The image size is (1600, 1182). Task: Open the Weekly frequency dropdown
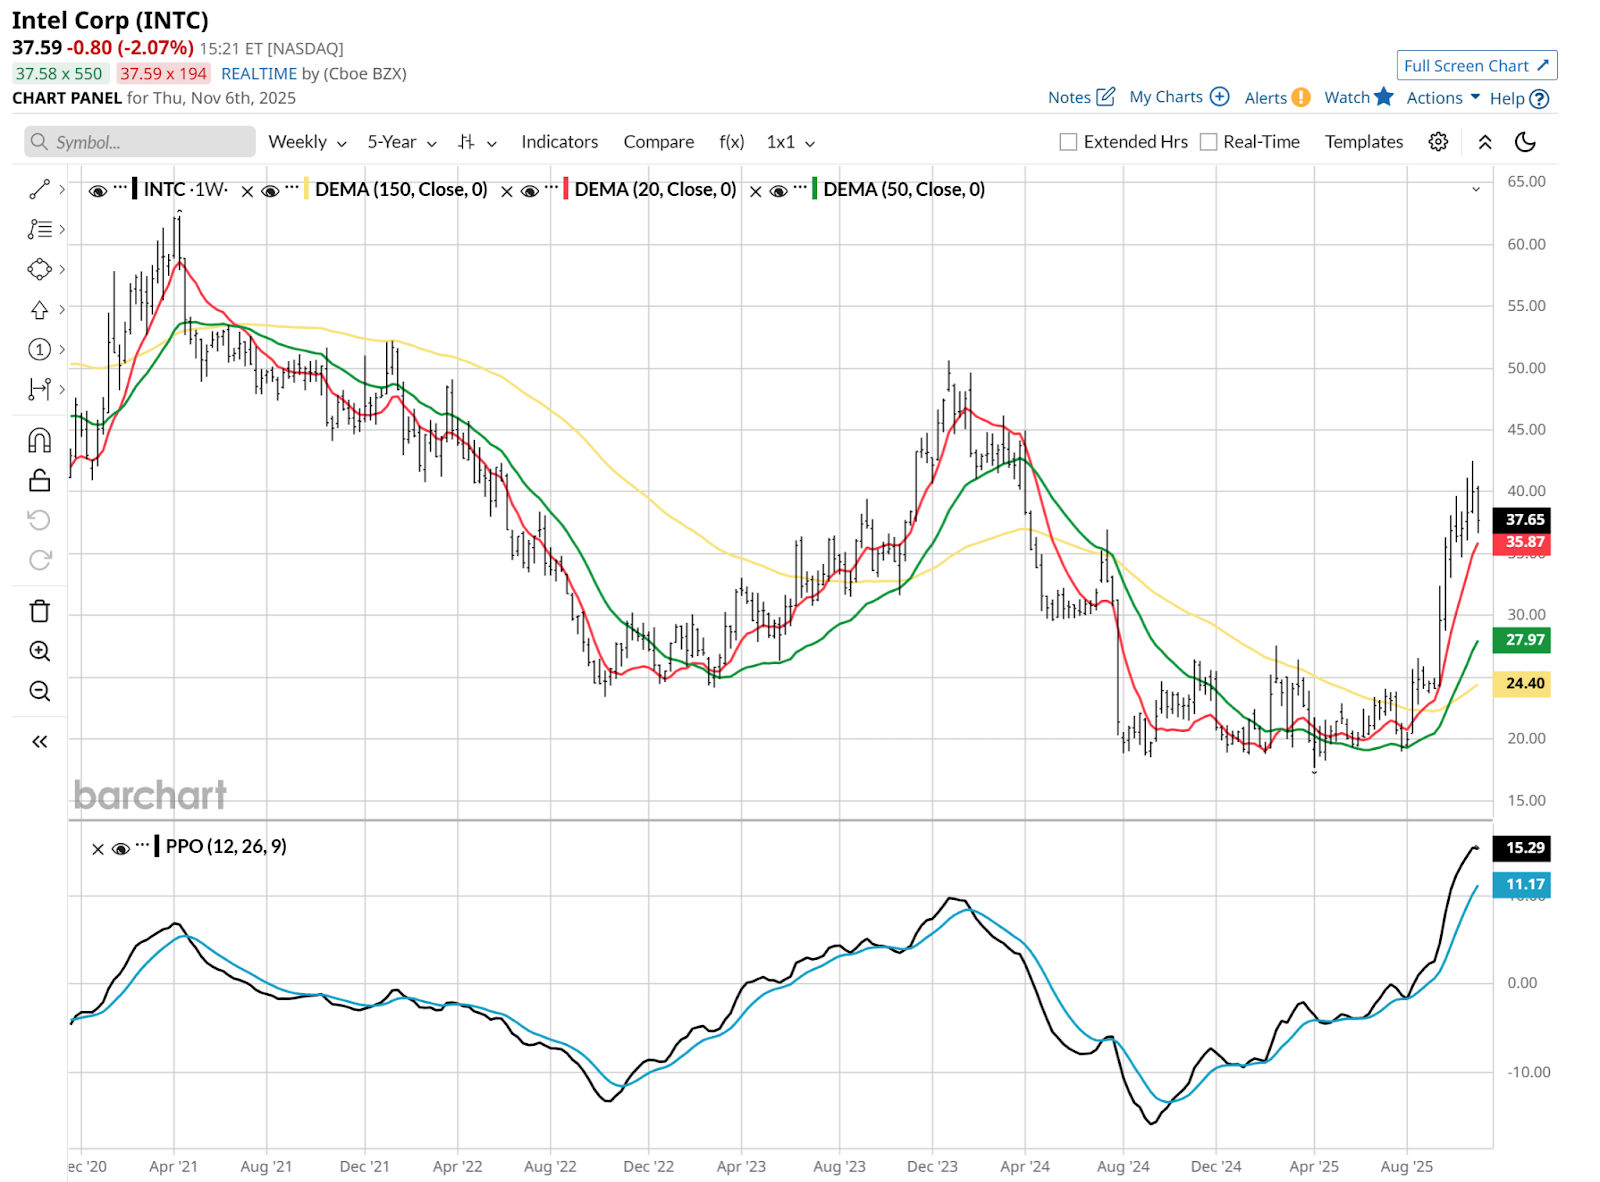[x=307, y=142]
